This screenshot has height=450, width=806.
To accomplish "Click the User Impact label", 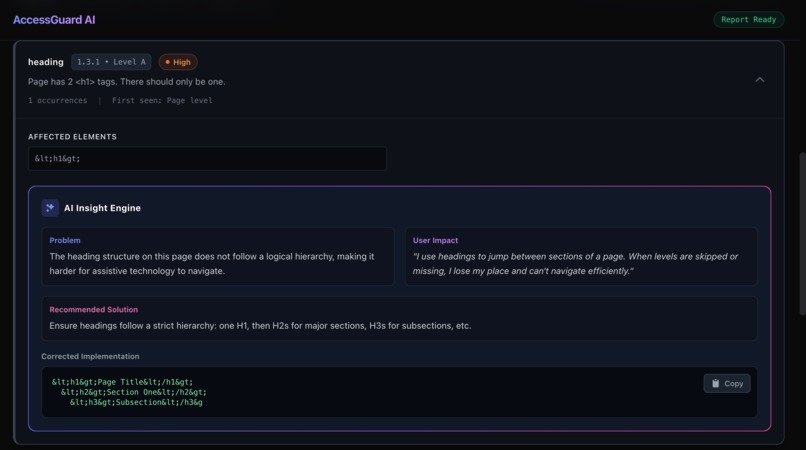I will click(x=435, y=240).
